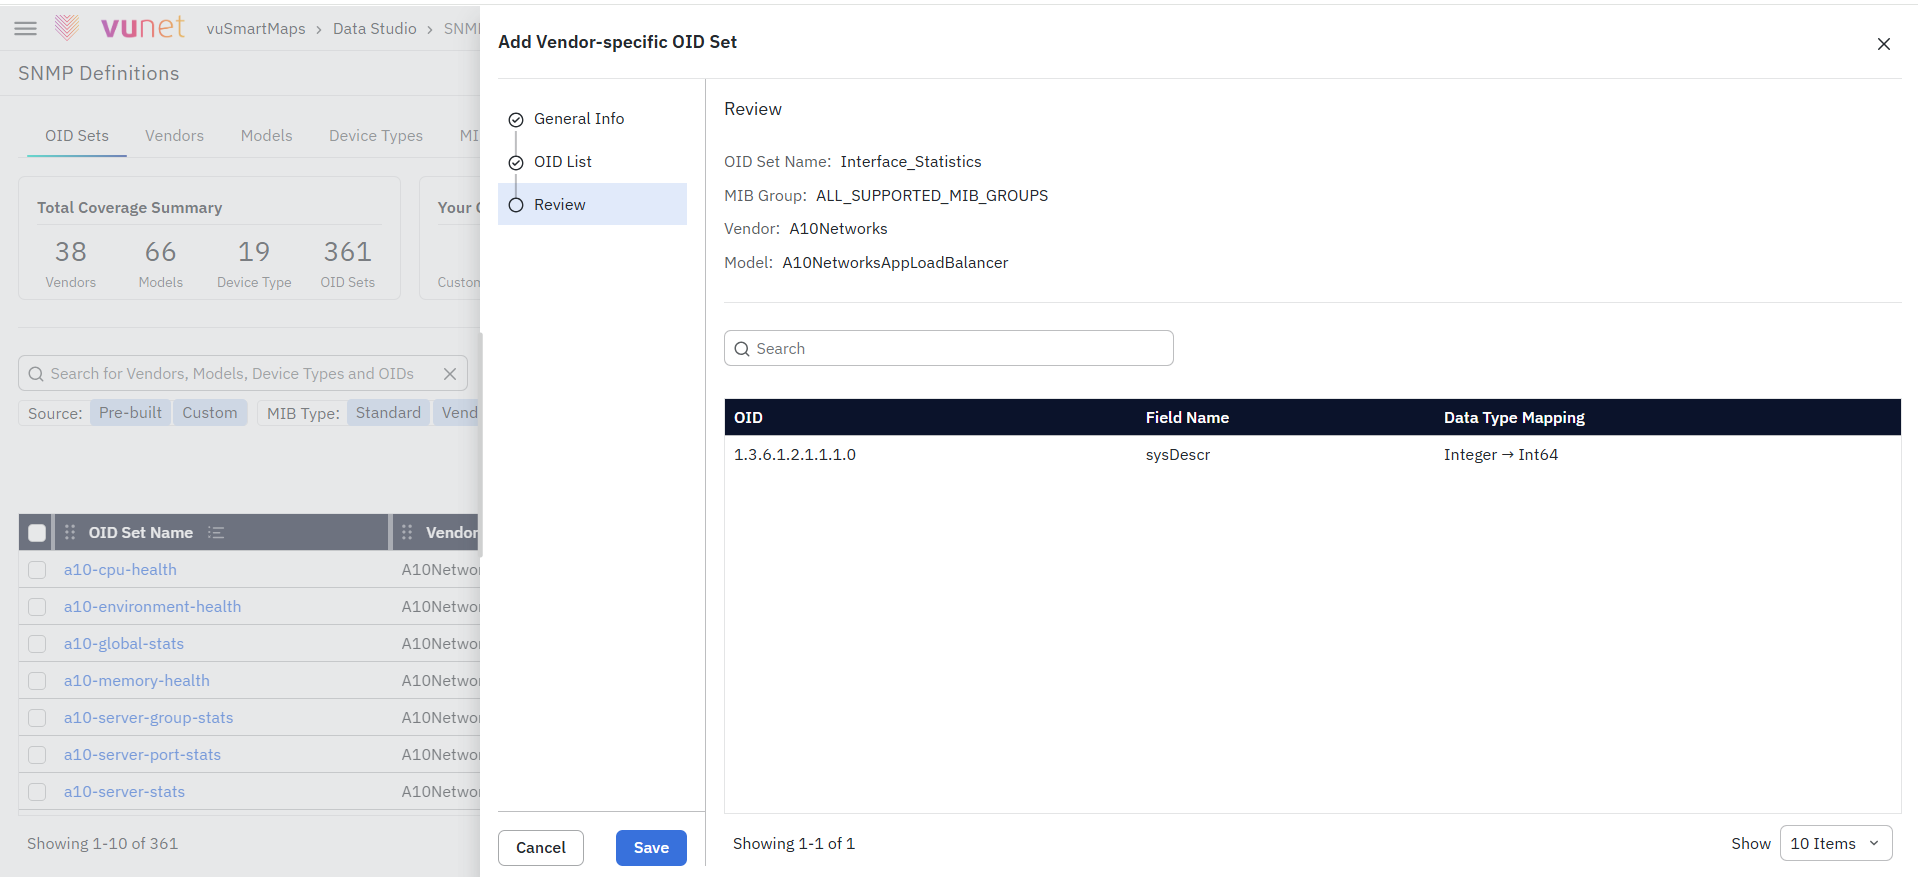The width and height of the screenshot is (1918, 877).
Task: Switch to the Vendors tab
Action: 174,136
